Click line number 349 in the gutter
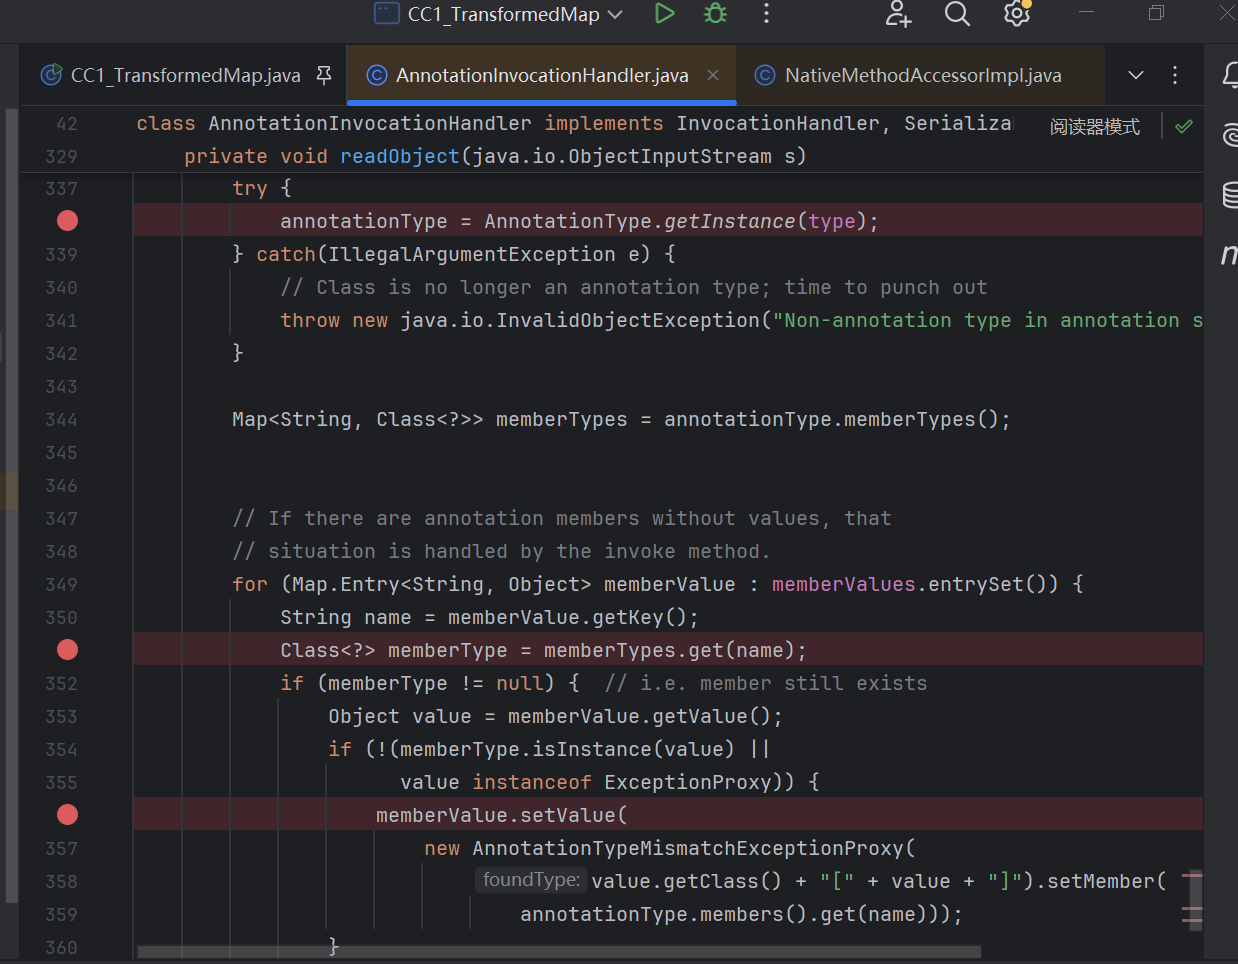The height and width of the screenshot is (964, 1238). point(61,585)
